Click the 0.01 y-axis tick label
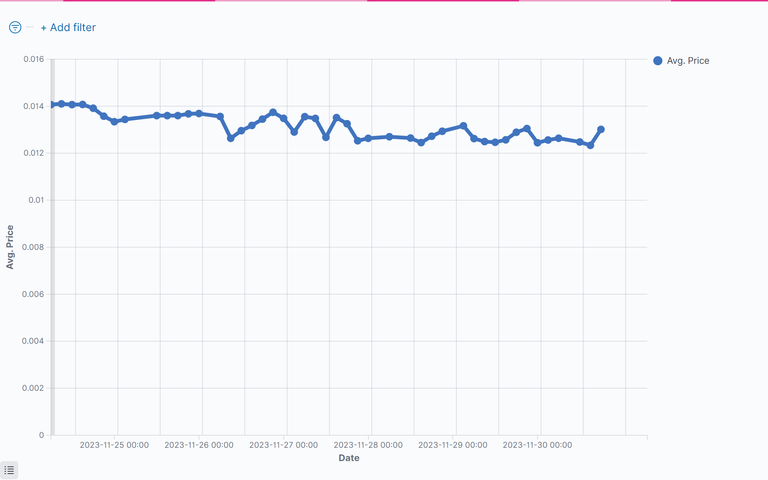This screenshot has width=768, height=480. 37,200
